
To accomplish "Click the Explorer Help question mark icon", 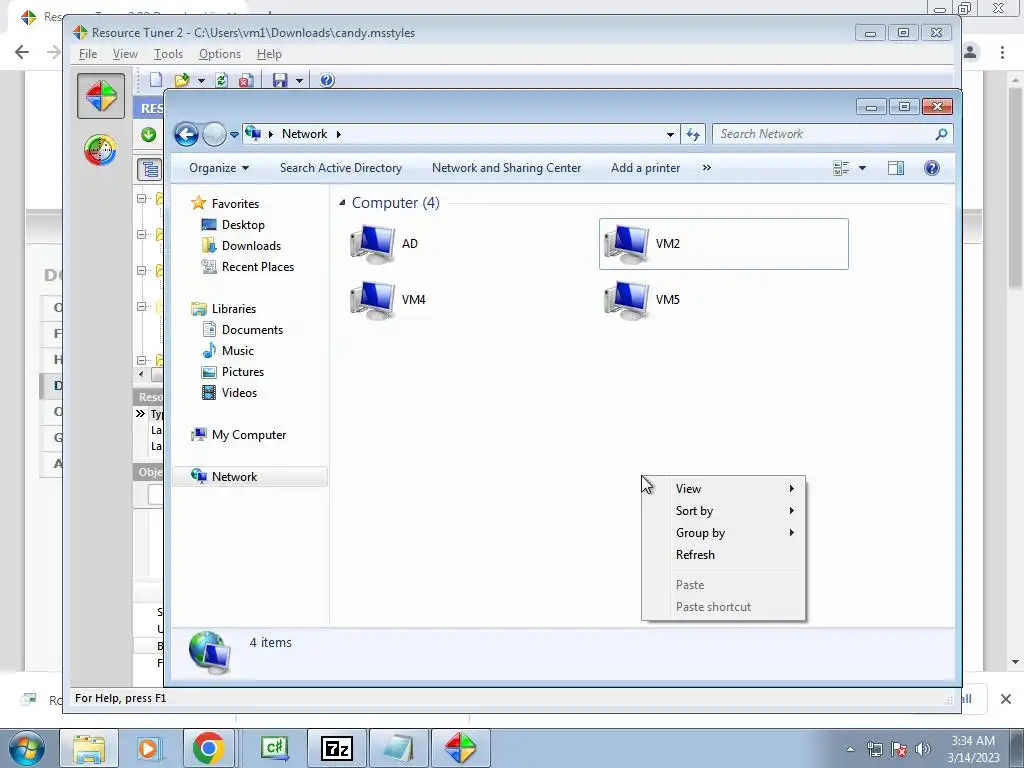I will click(x=932, y=168).
